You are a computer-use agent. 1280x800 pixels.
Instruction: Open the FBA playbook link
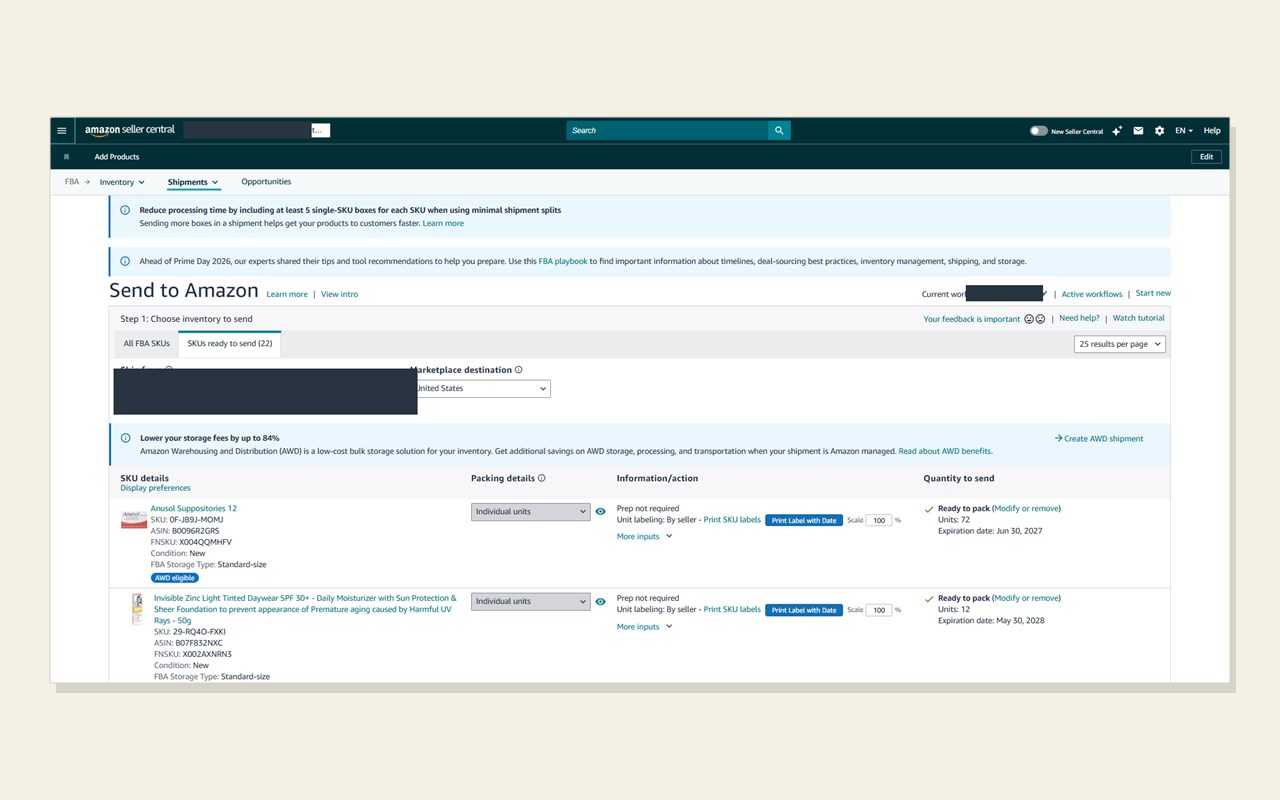(563, 262)
